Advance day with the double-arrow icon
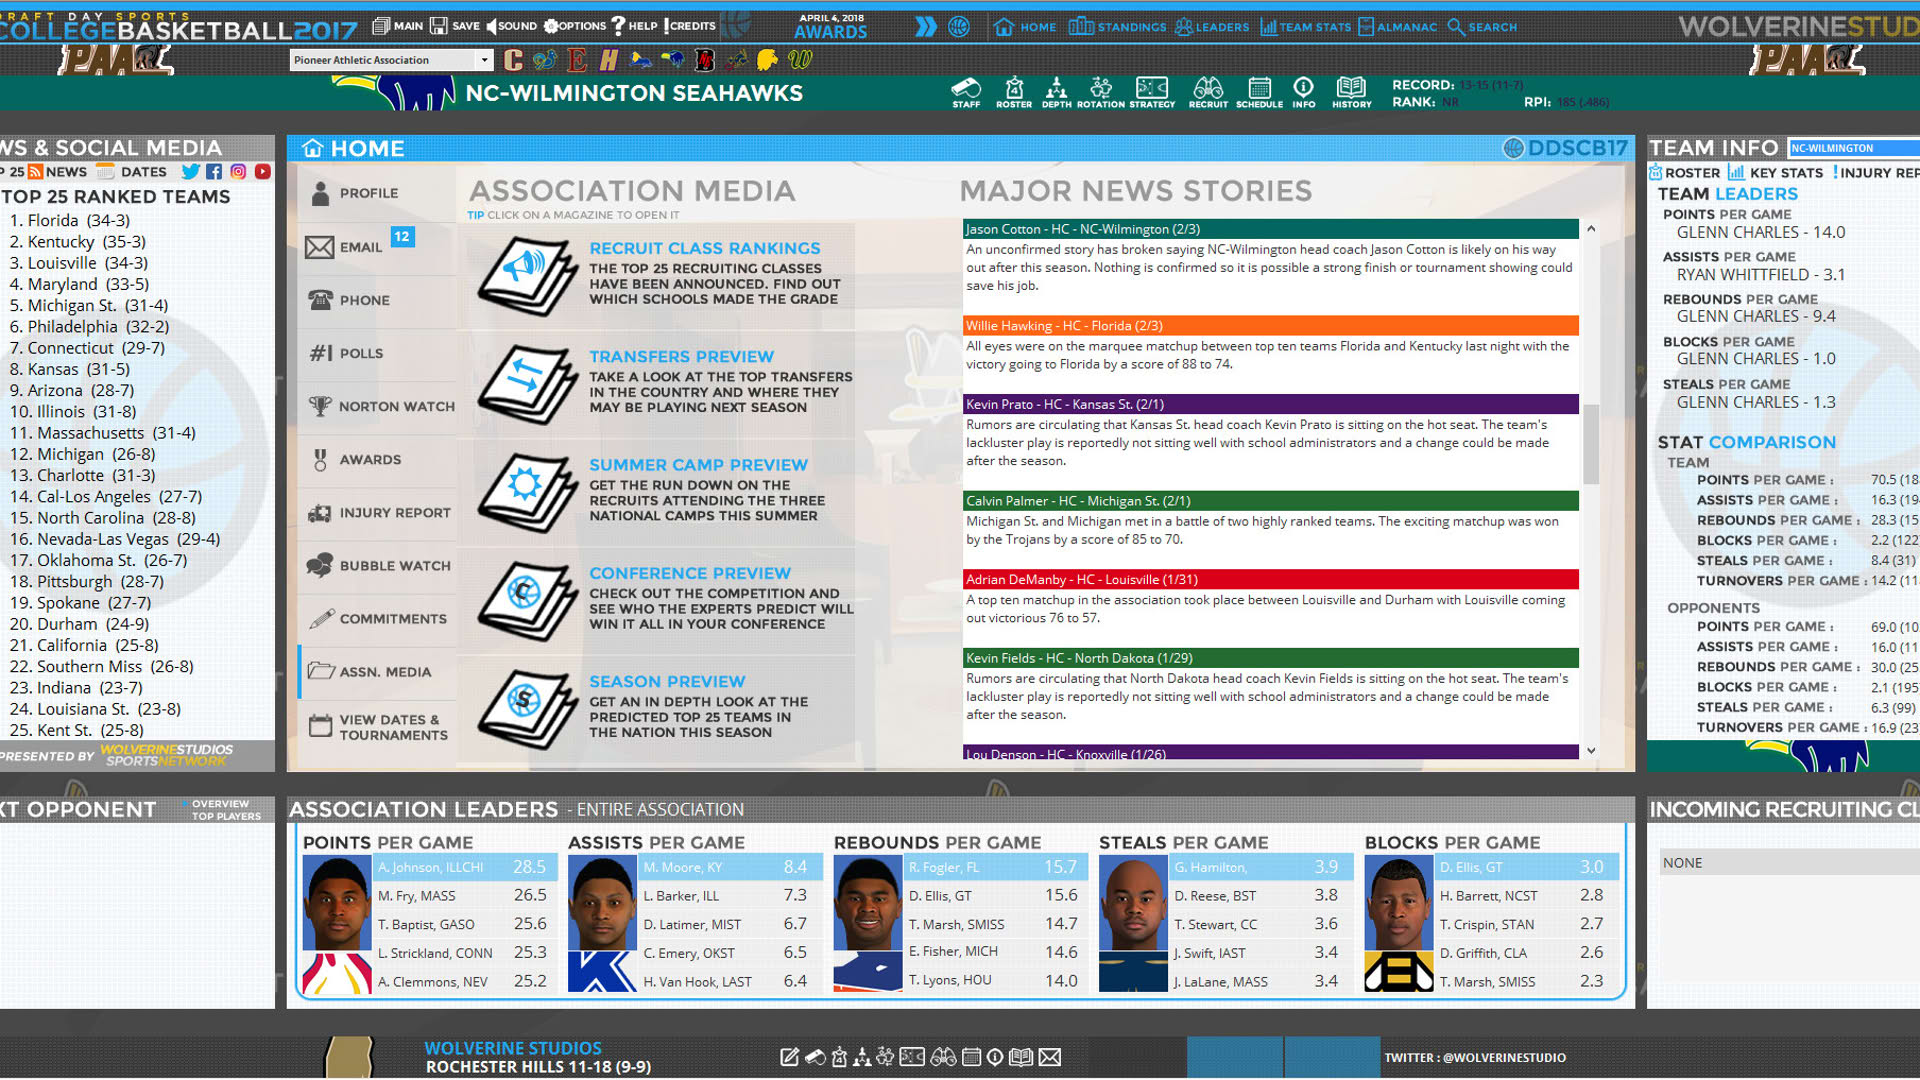This screenshot has height=1080, width=1920. (x=926, y=27)
